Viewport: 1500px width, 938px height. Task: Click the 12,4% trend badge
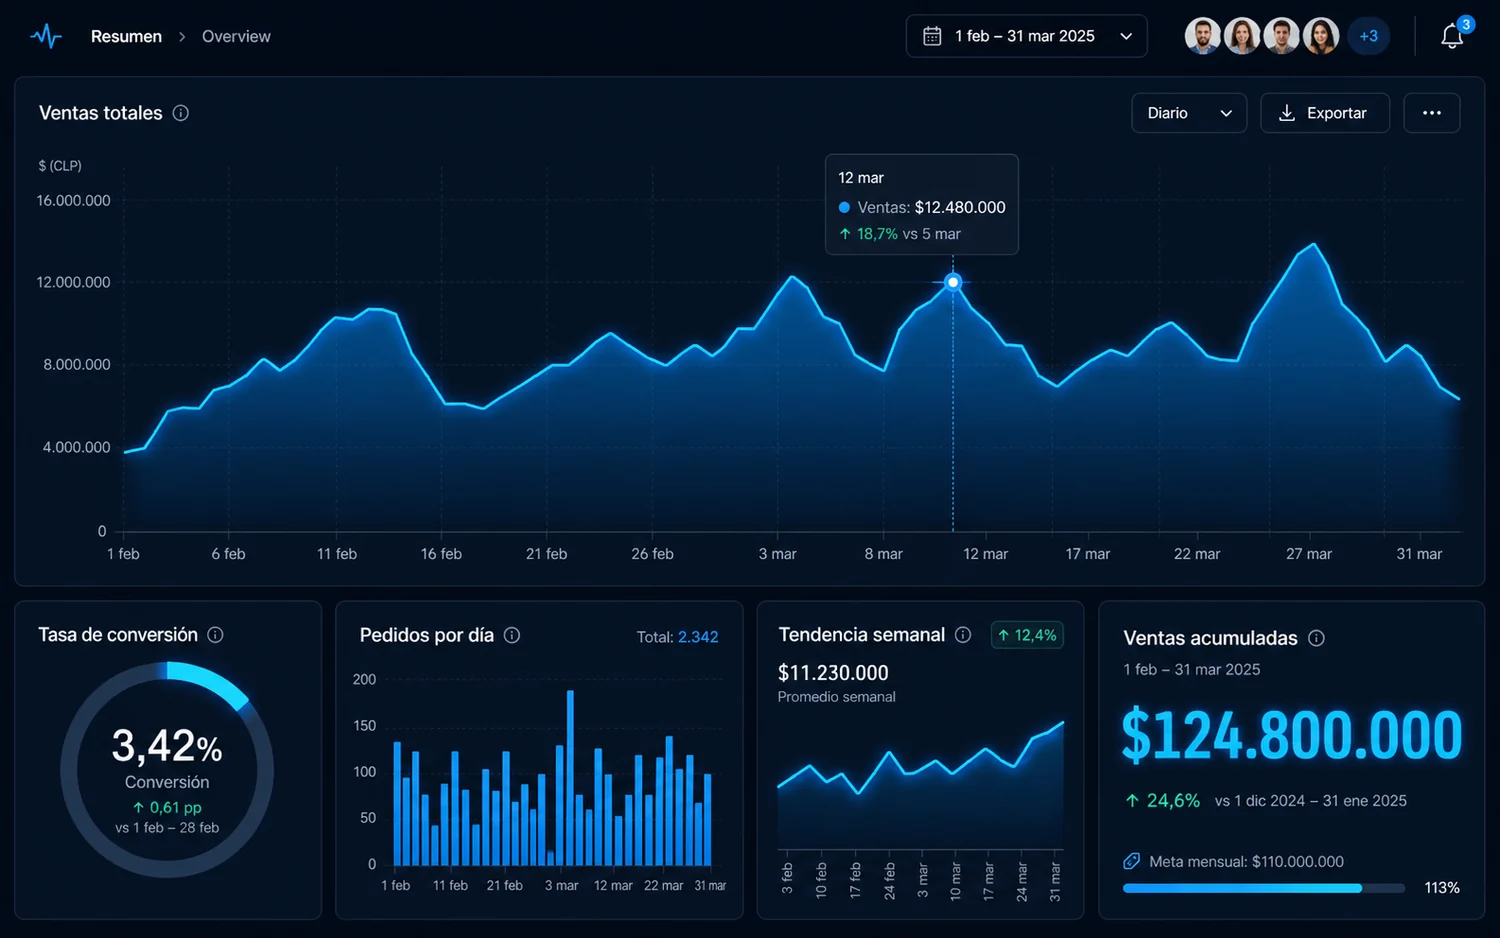[x=1027, y=635]
